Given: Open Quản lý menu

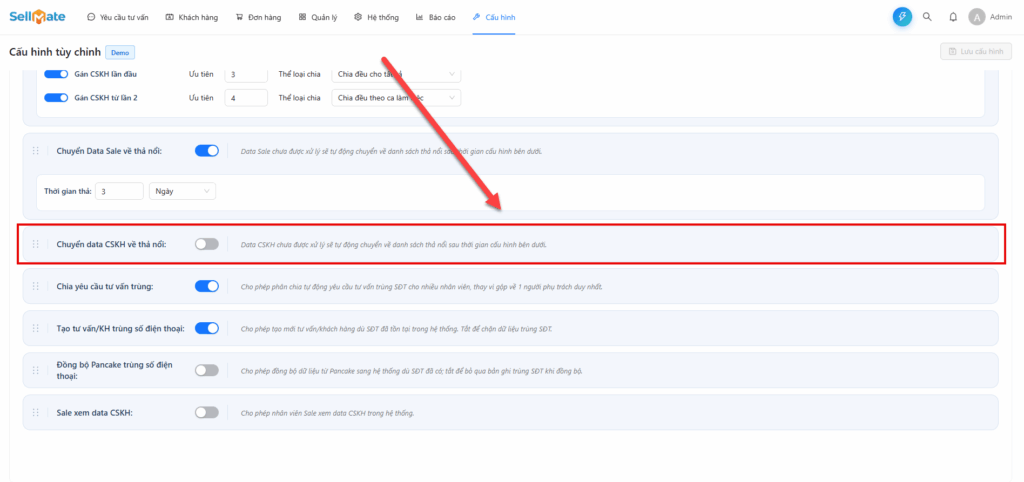Looking at the screenshot, I should pyautogui.click(x=318, y=18).
